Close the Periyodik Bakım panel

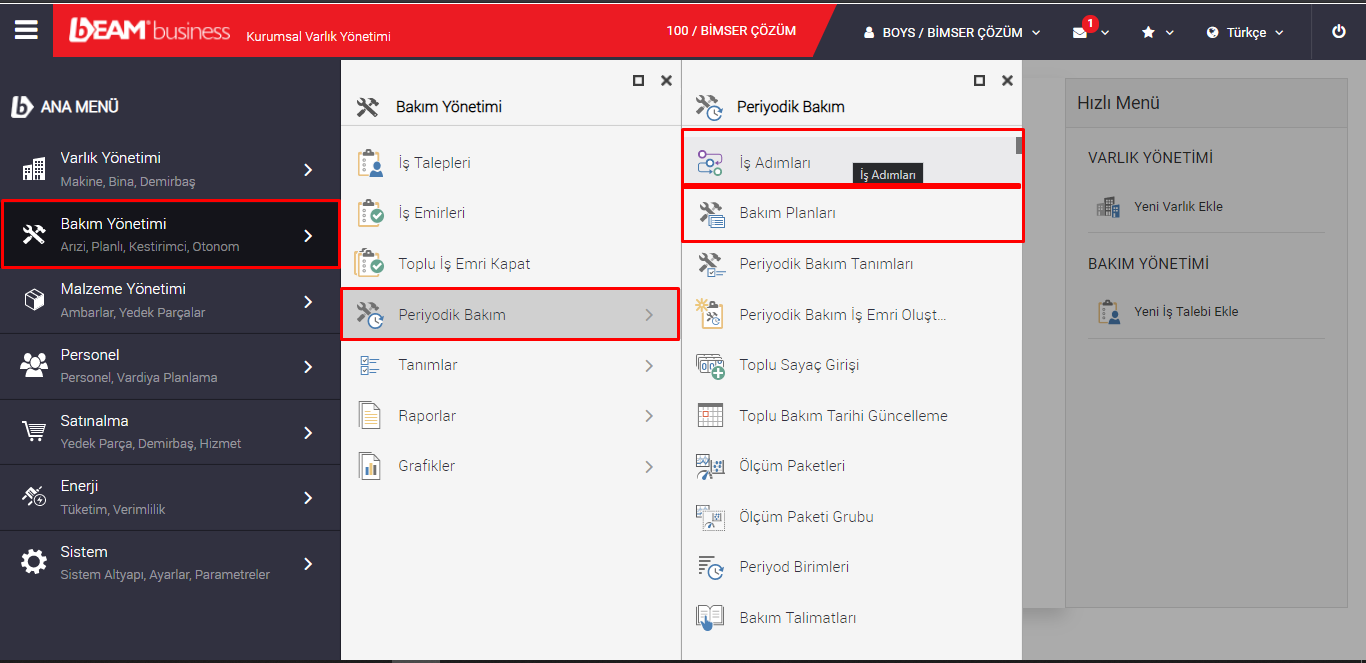pos(1007,81)
